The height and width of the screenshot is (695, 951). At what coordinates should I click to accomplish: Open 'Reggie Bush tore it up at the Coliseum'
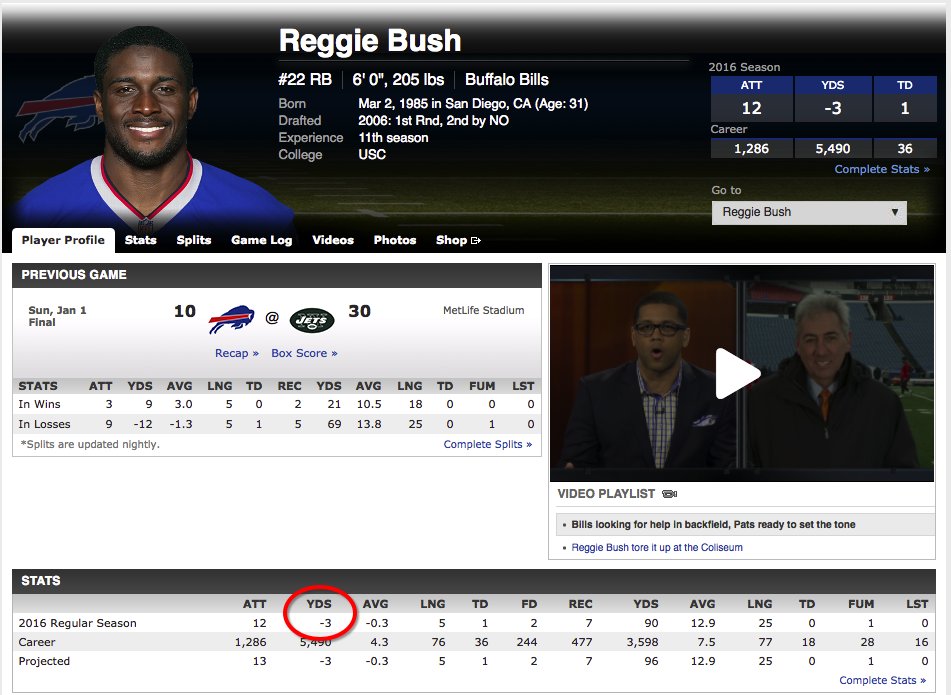[x=657, y=547]
